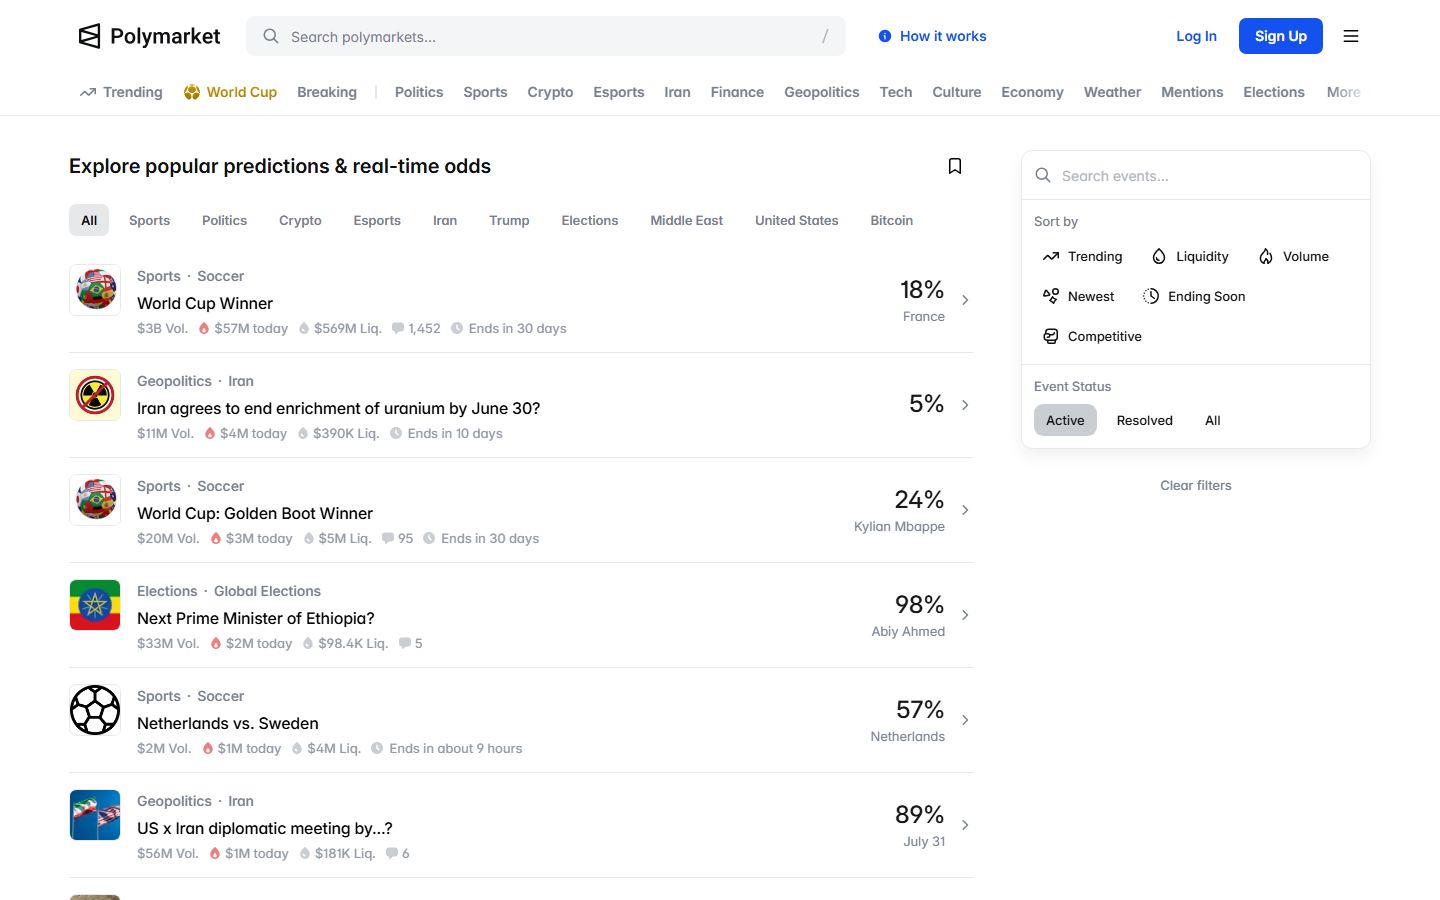Open the Weather category in top navigation
The height and width of the screenshot is (900, 1440).
click(1112, 92)
